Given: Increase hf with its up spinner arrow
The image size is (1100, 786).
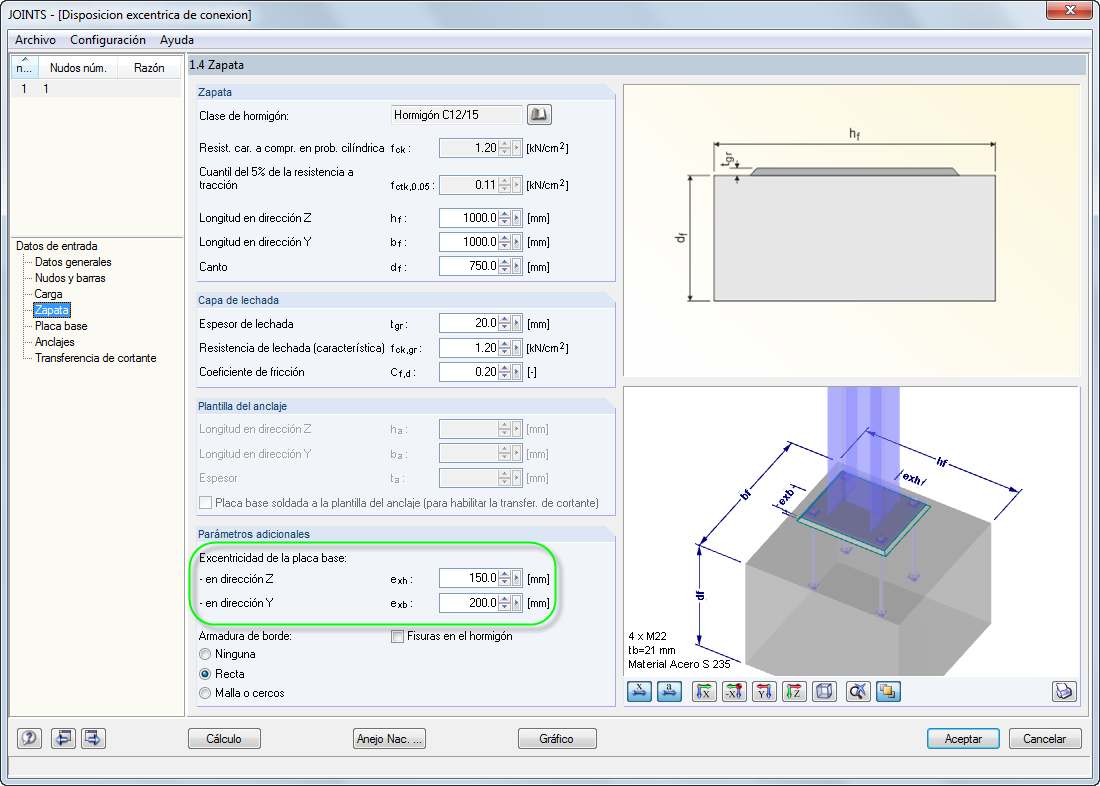Looking at the screenshot, I should [x=504, y=214].
